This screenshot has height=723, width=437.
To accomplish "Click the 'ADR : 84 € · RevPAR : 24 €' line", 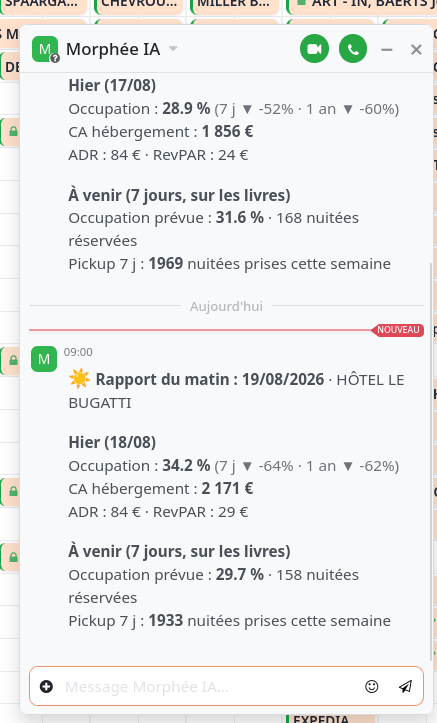I will [x=158, y=155].
